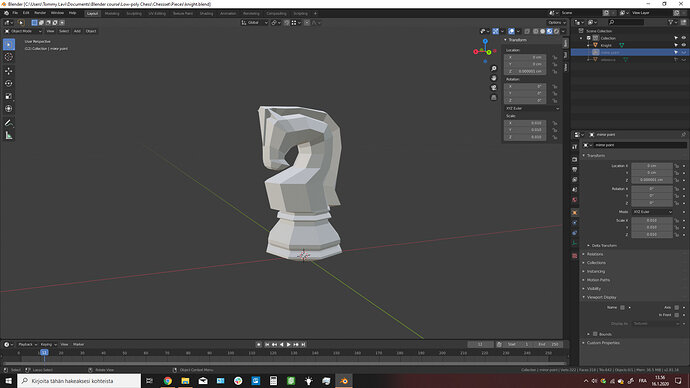Open the Scene properties tab icon

pos(575,190)
